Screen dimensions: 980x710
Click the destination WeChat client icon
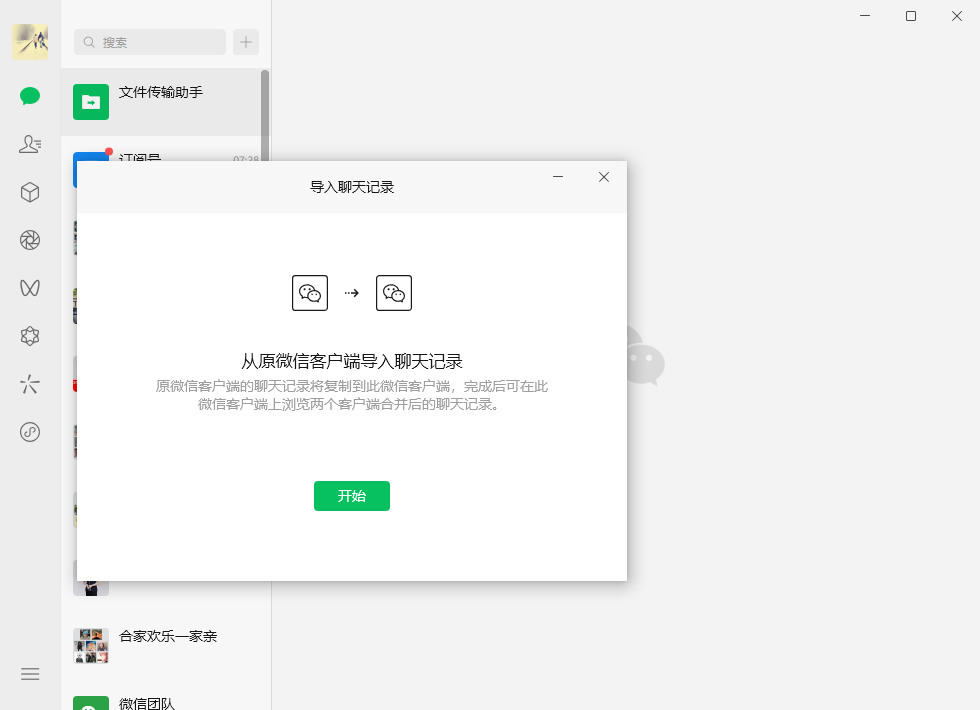click(394, 293)
